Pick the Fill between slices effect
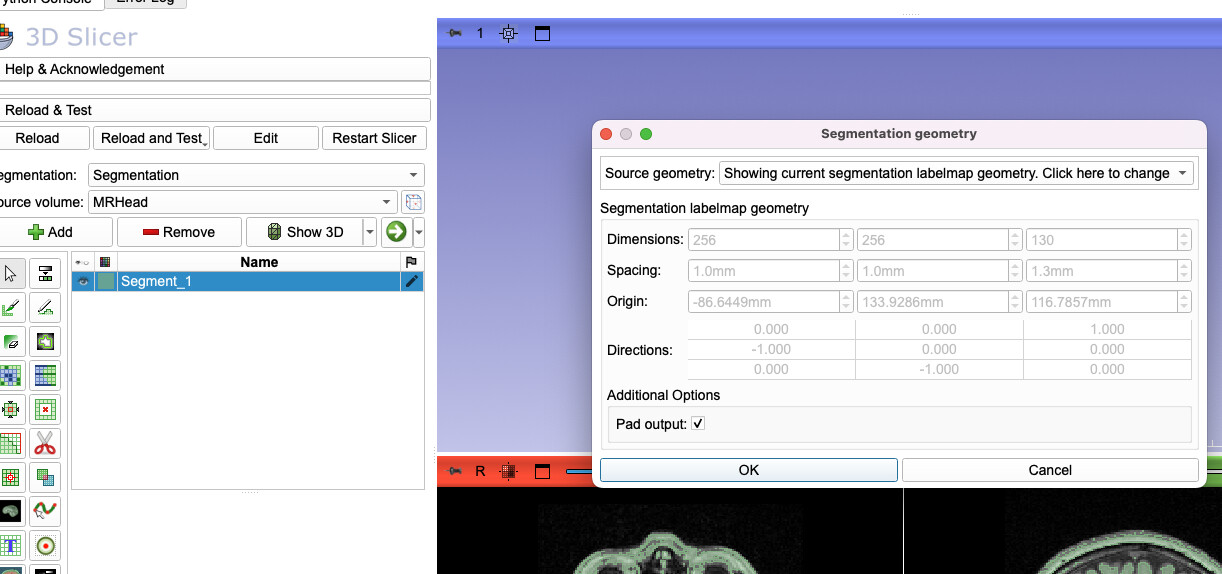The width and height of the screenshot is (1222, 574). point(45,376)
